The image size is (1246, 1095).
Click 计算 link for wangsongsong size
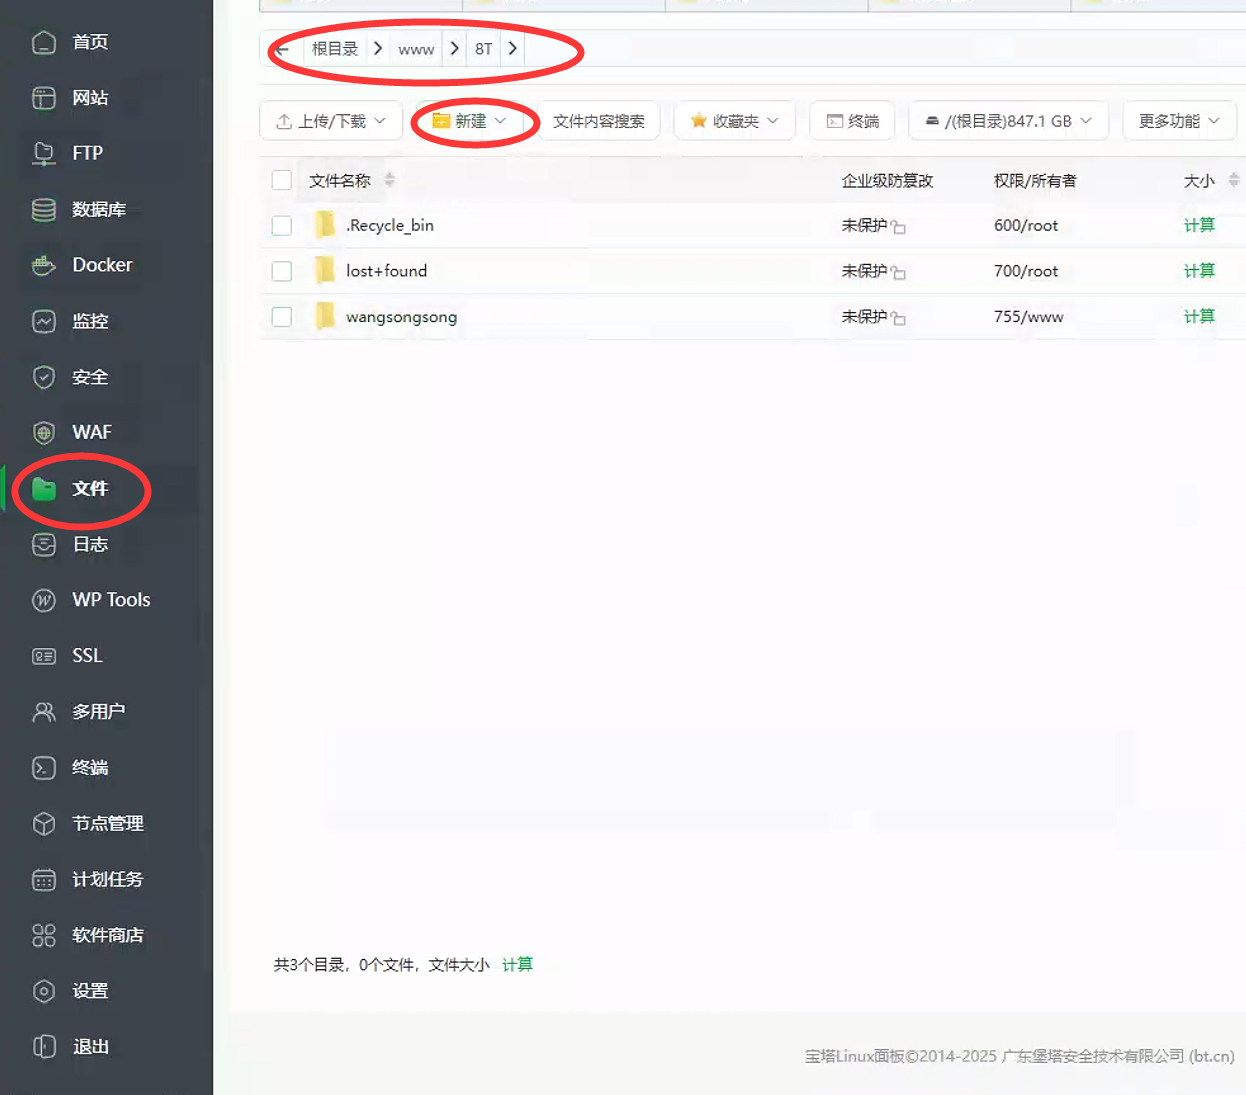point(1198,317)
